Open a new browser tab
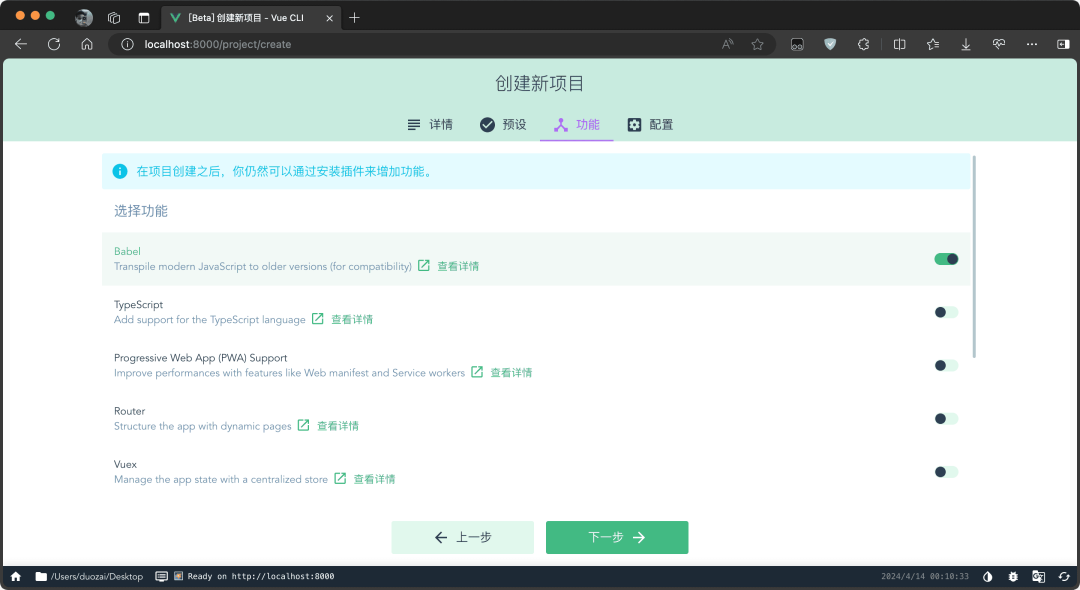1080x590 pixels. 354,18
